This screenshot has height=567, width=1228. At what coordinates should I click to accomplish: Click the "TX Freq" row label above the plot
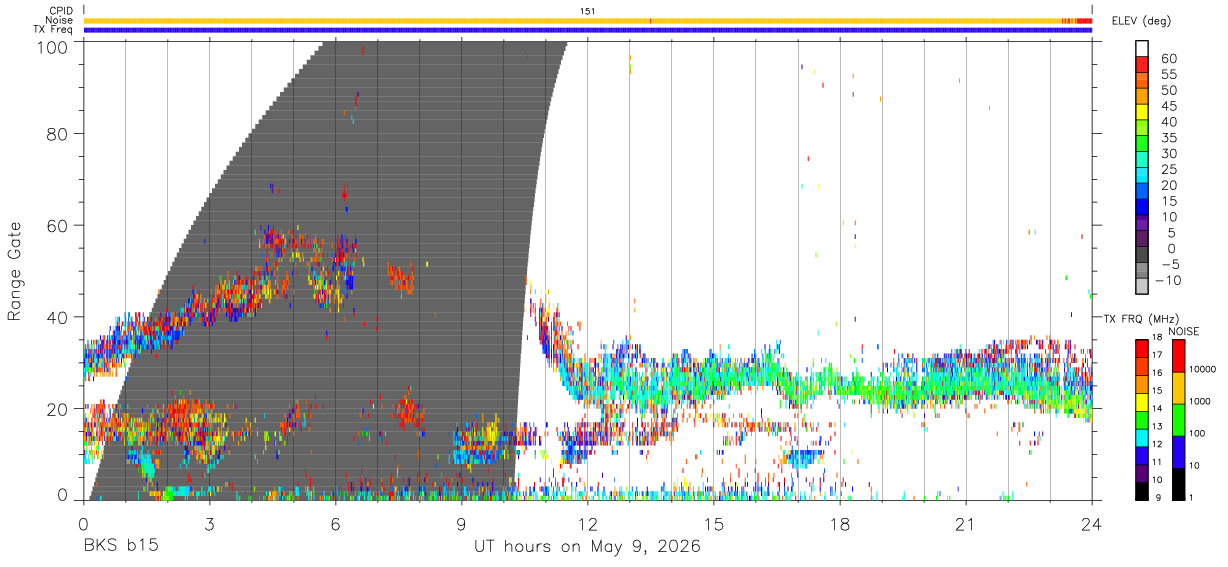pos(53,30)
